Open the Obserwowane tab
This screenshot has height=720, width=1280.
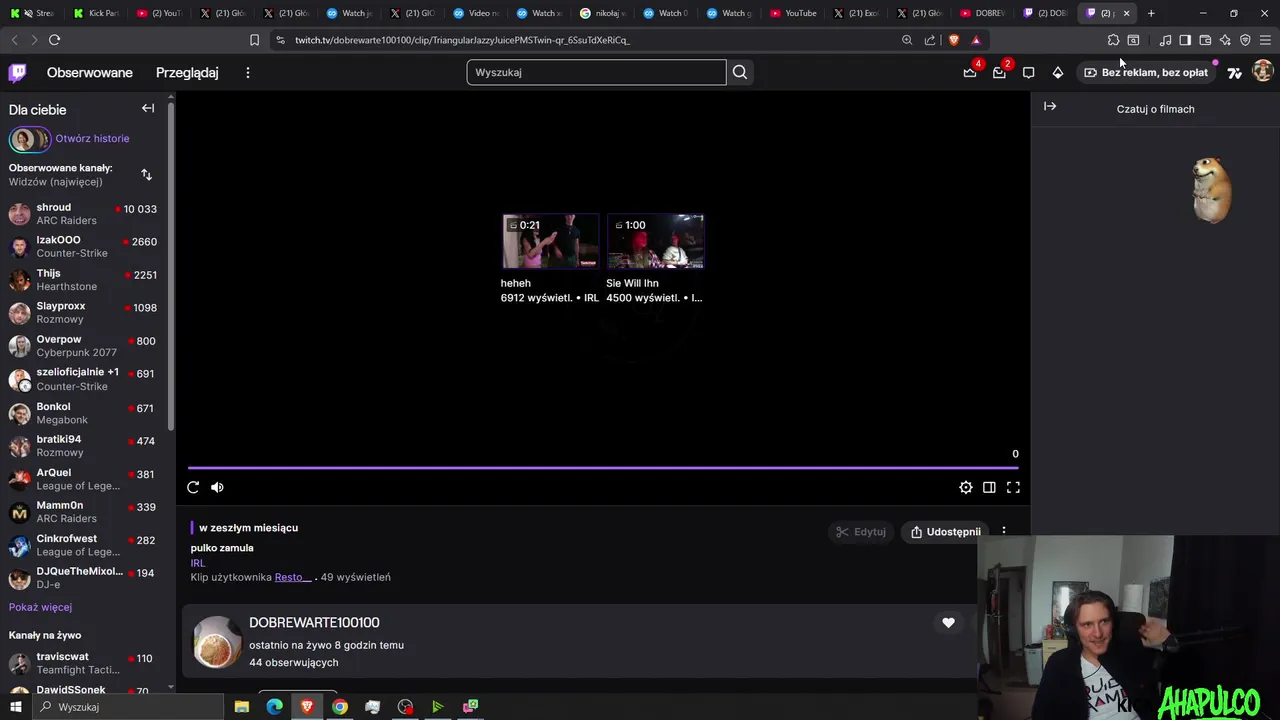pos(90,72)
